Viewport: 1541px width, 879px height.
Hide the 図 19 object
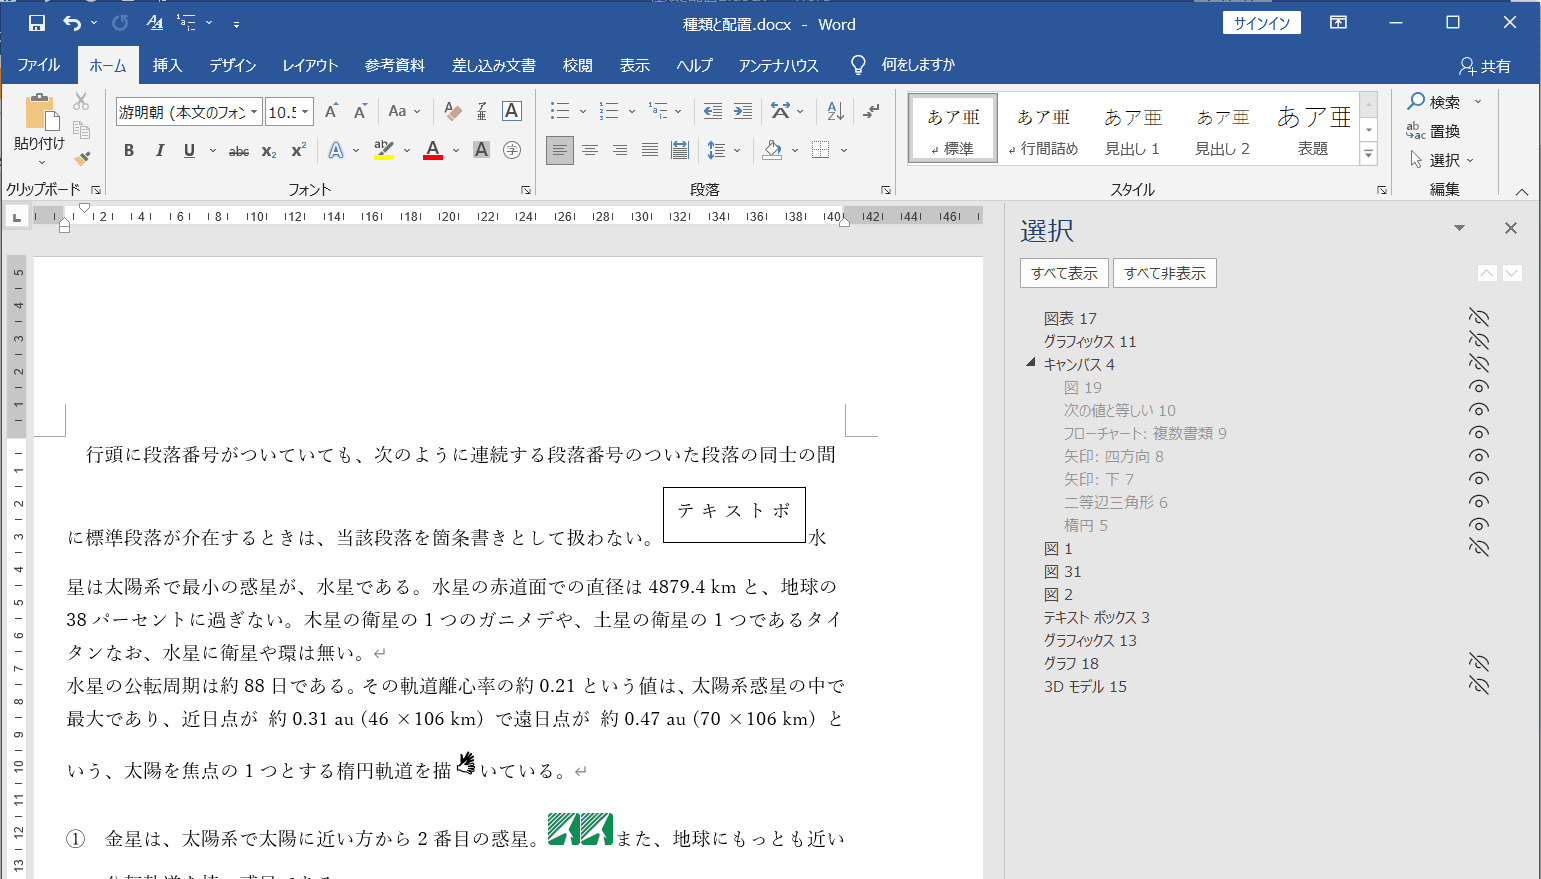[x=1478, y=387]
